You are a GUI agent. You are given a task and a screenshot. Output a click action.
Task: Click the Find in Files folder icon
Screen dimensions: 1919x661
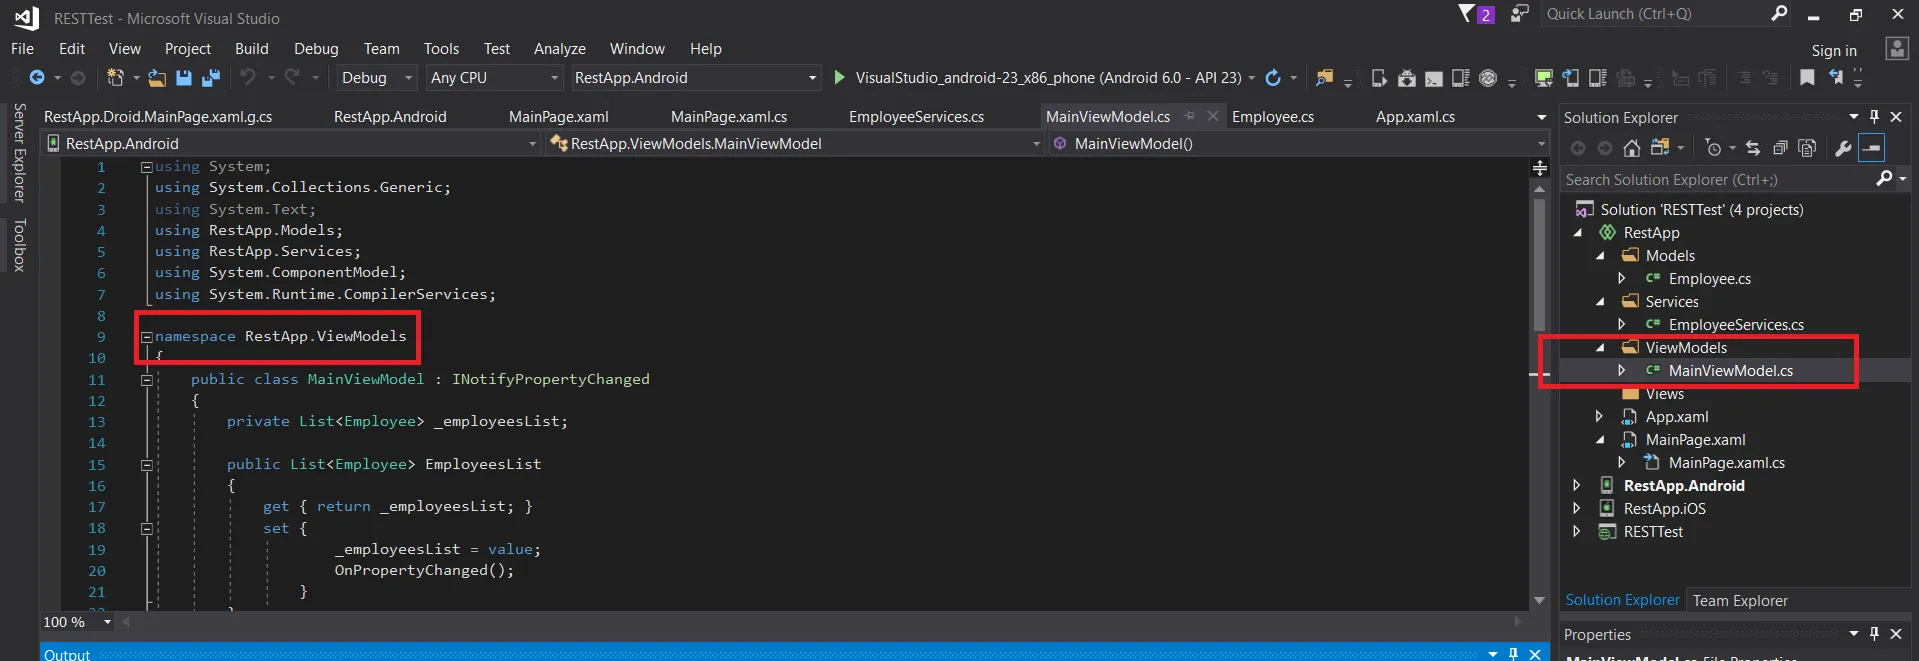click(1325, 77)
